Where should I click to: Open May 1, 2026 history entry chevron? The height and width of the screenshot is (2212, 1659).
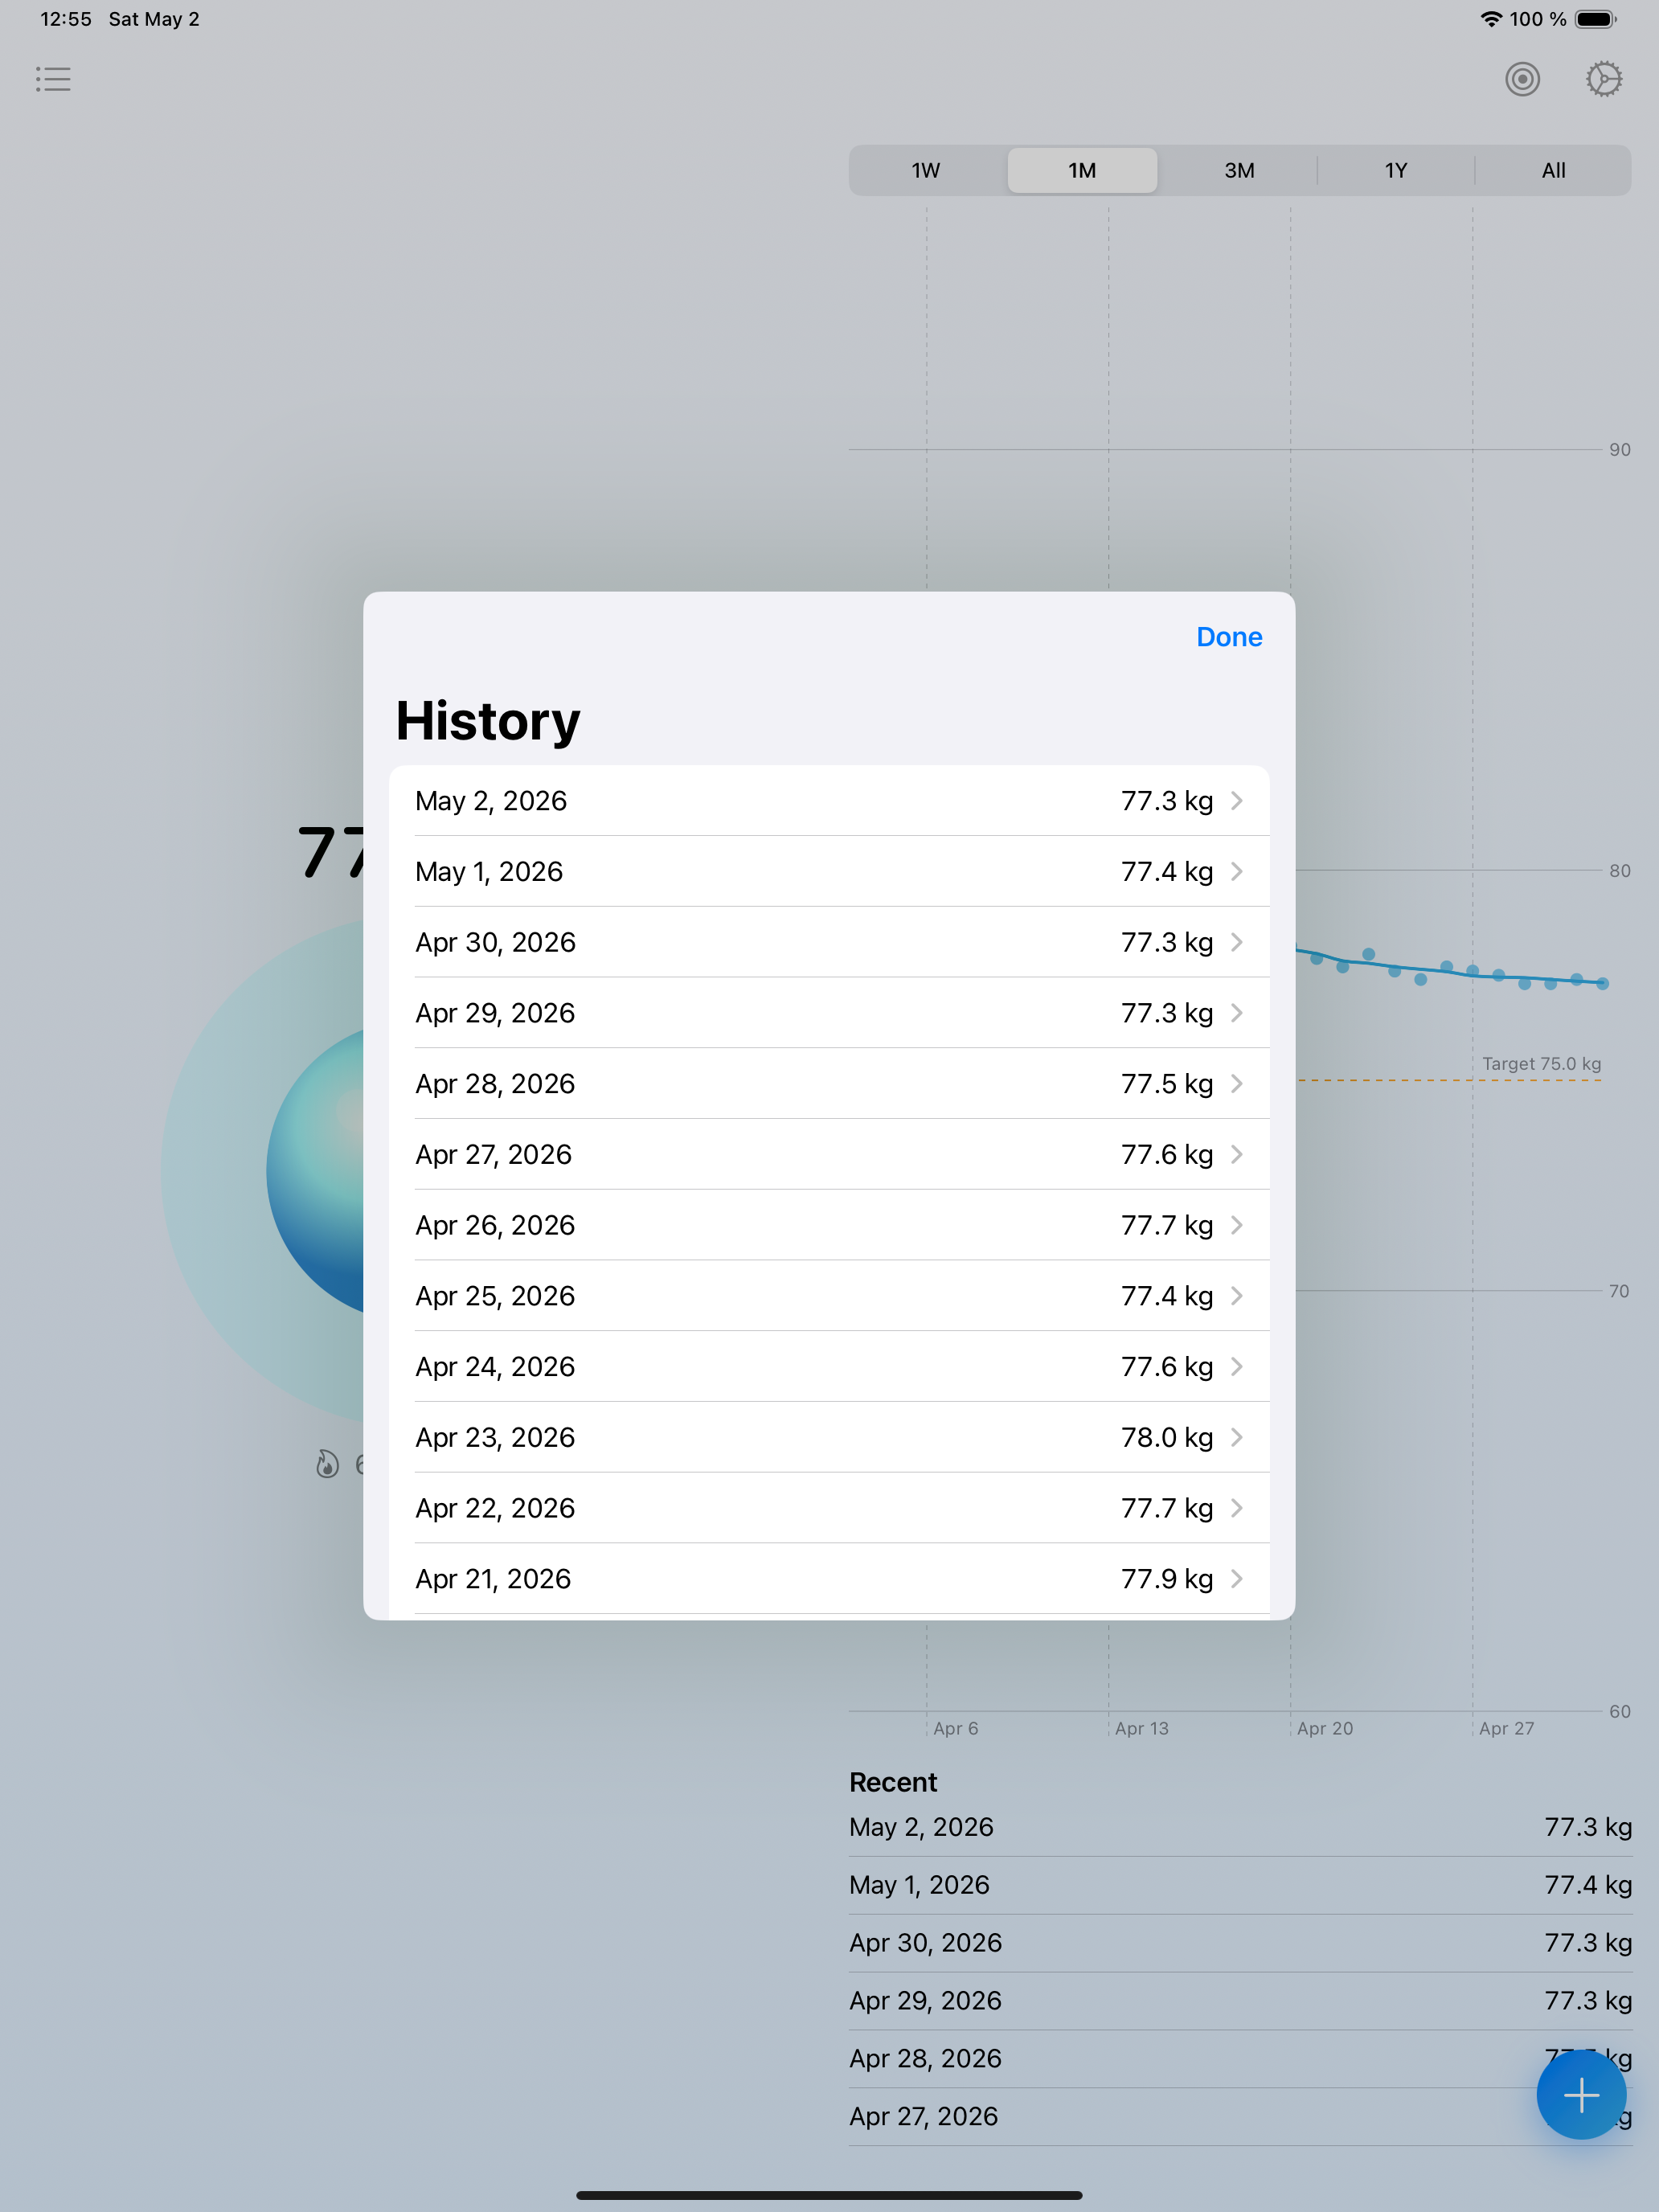point(1237,871)
